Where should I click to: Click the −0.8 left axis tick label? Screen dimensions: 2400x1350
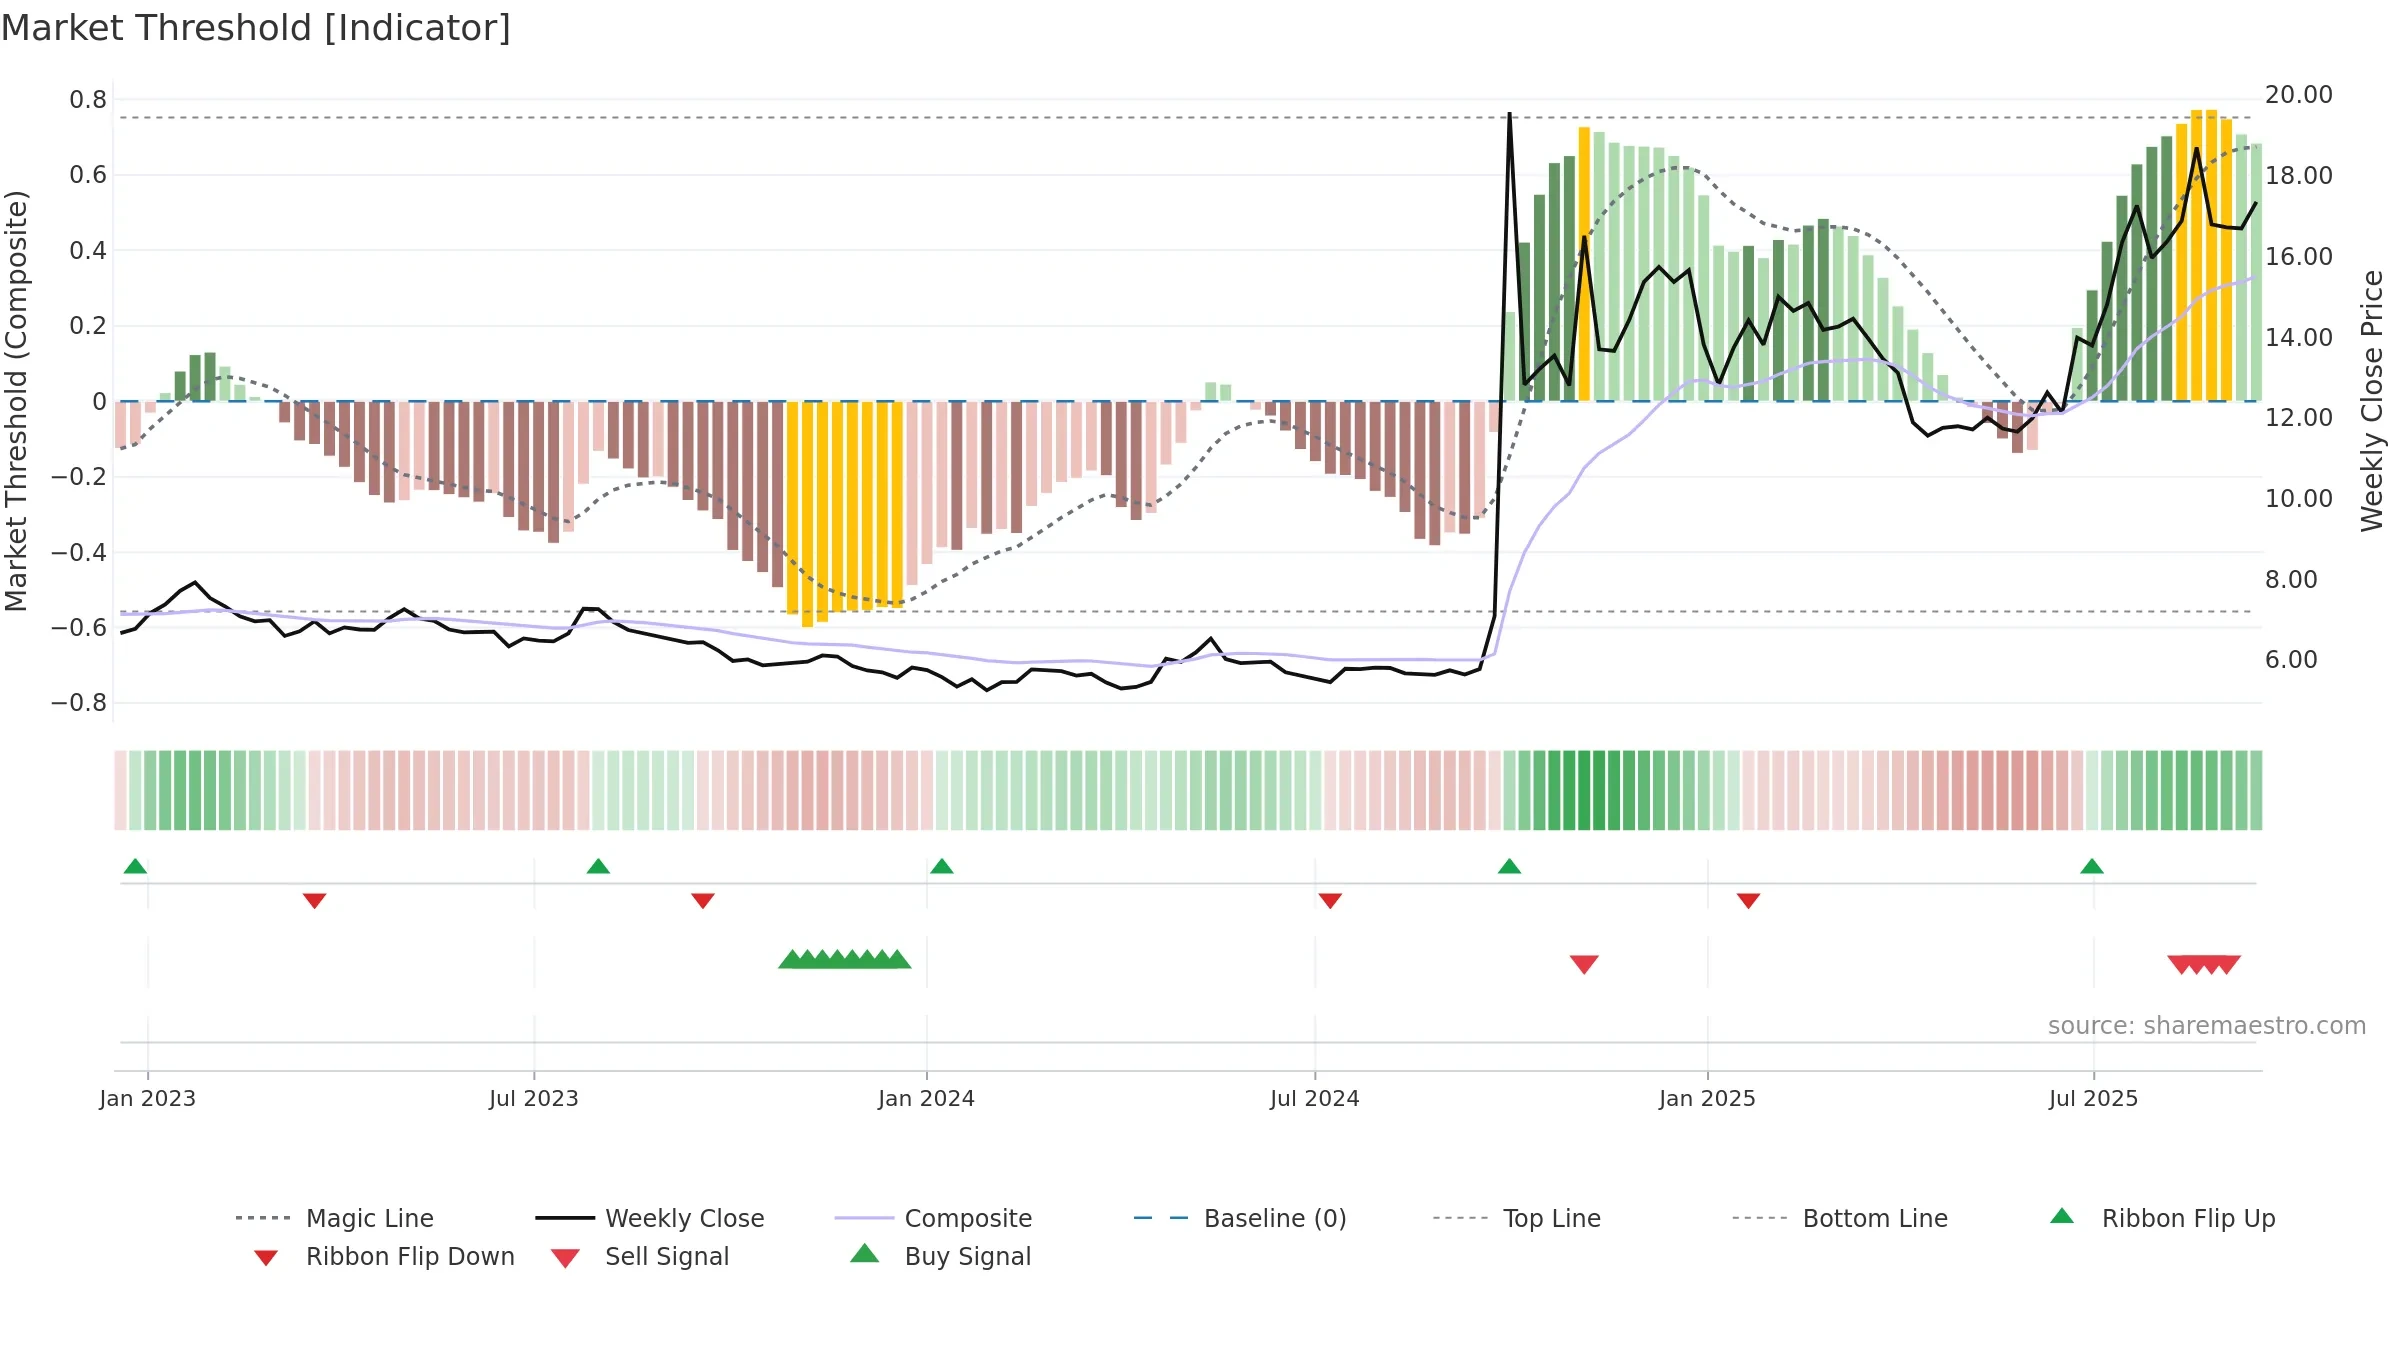coord(79,703)
